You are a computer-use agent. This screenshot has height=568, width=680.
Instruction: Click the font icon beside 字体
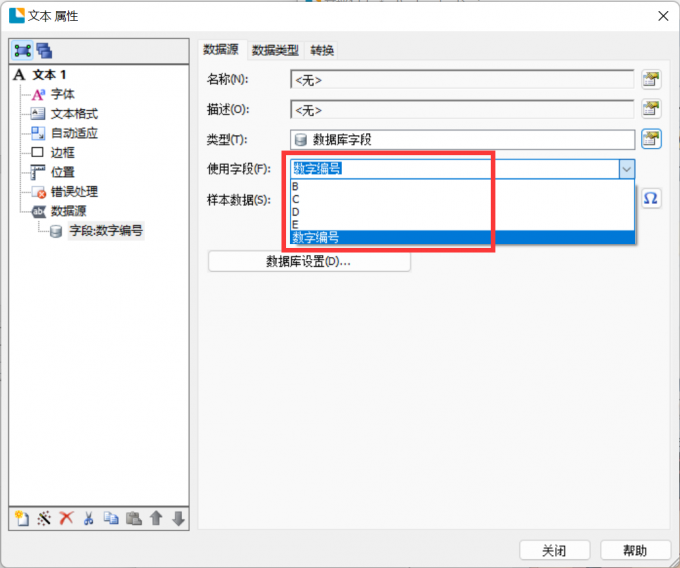tap(38, 94)
